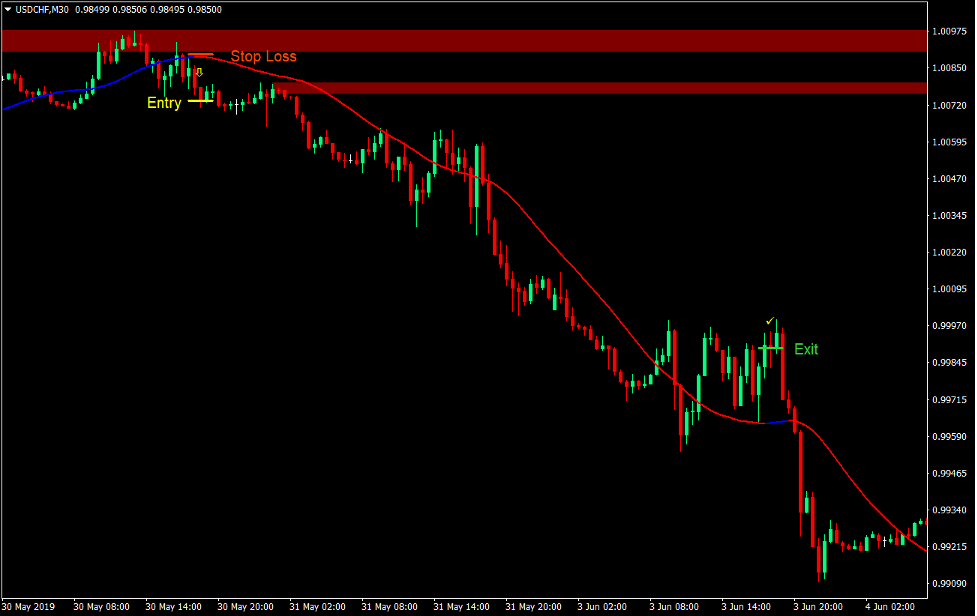Viewport: 977px width, 616px height.
Task: Select the yellow entry price line marker
Action: (200, 100)
